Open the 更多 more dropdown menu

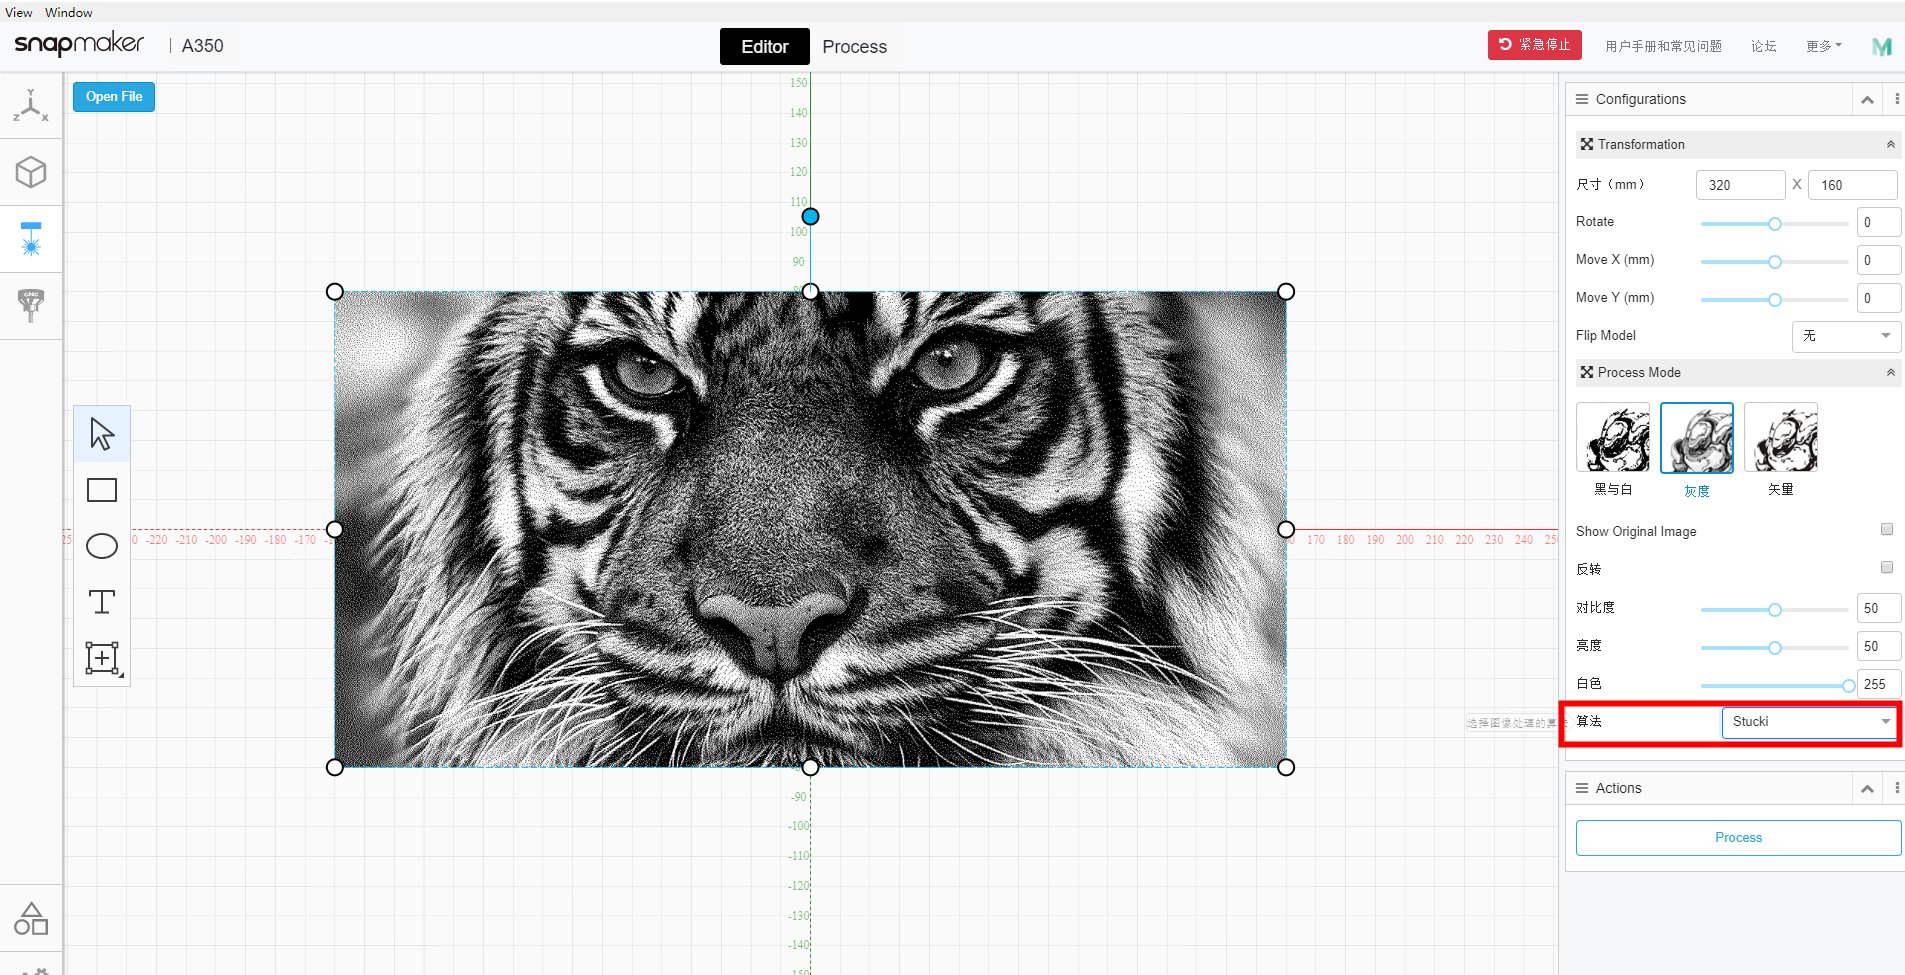click(x=1824, y=46)
